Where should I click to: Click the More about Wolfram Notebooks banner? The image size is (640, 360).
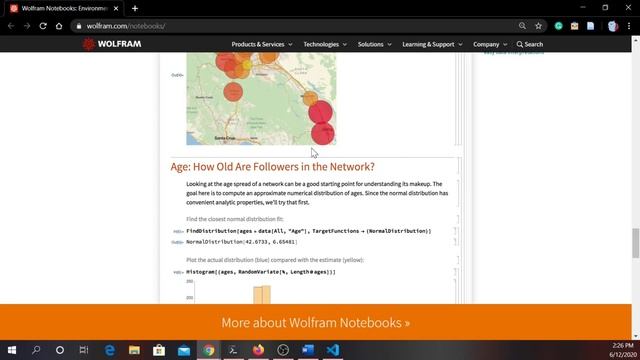coord(316,322)
